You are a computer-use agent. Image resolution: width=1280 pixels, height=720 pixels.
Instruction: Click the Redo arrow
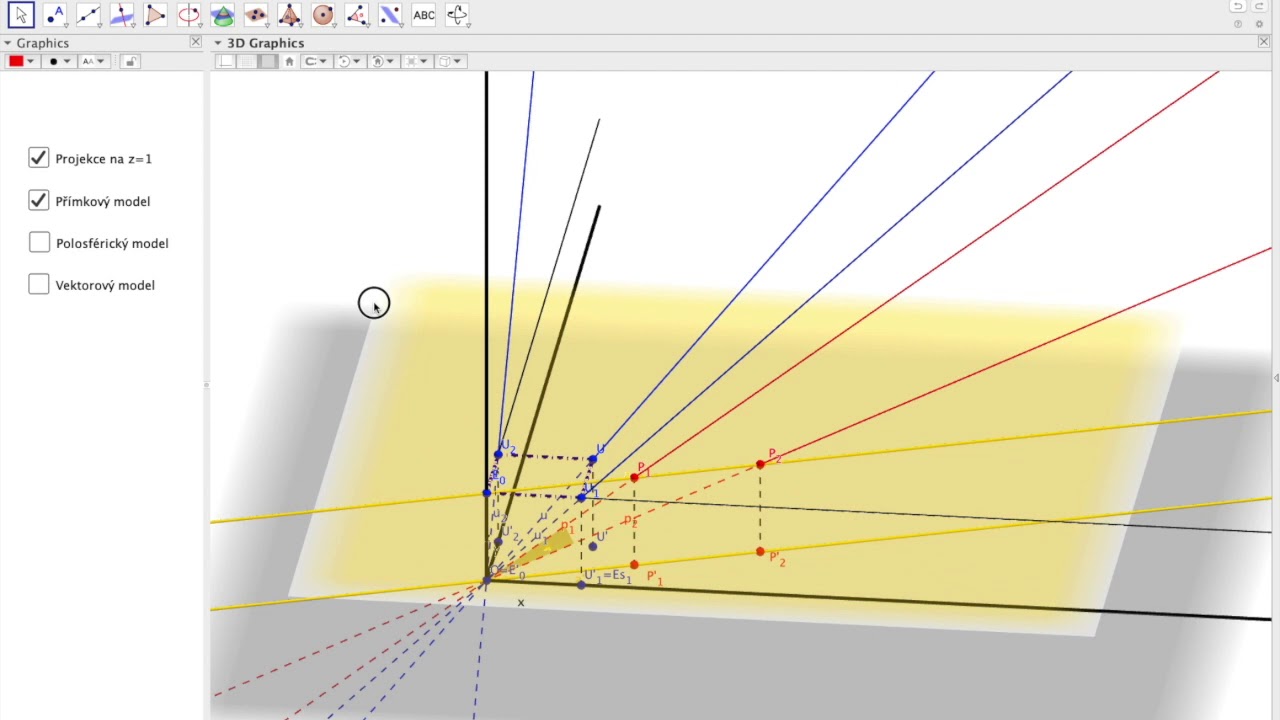1259,7
